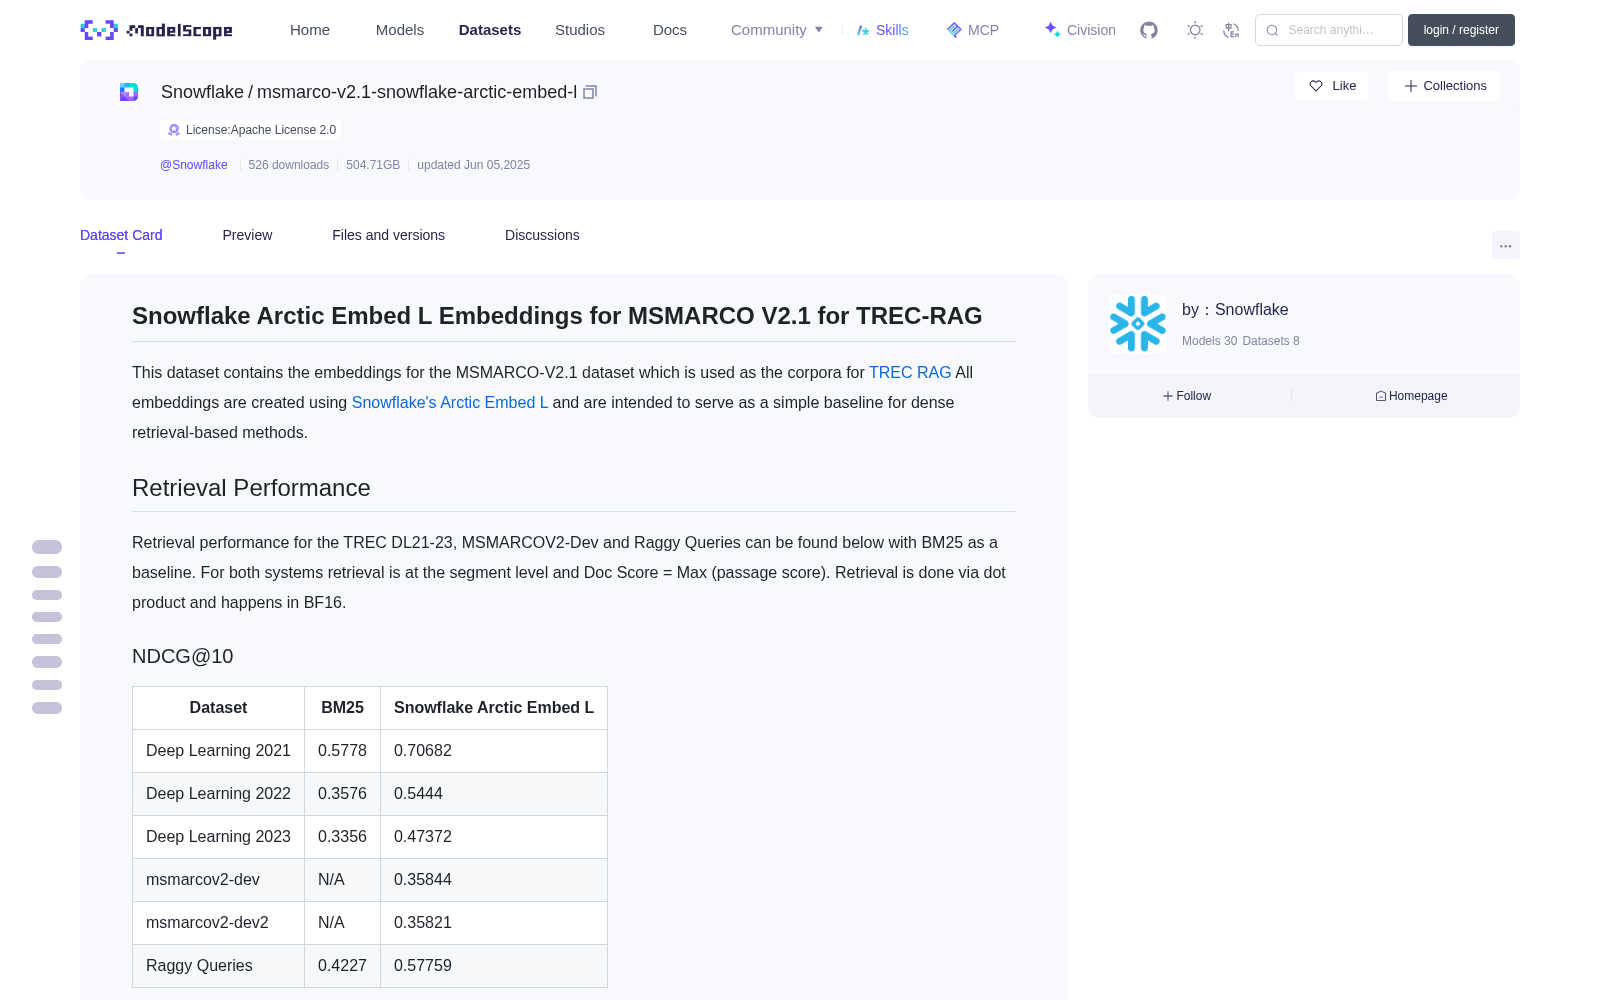Open the Snowflake organization avatar
1600x1000 pixels.
[1138, 323]
